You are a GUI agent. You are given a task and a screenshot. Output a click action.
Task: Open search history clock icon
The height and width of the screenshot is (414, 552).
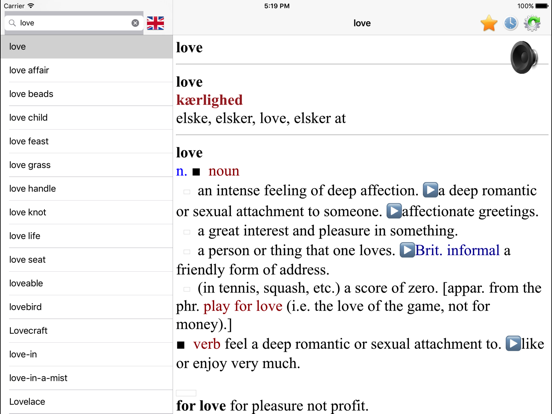pyautogui.click(x=510, y=23)
